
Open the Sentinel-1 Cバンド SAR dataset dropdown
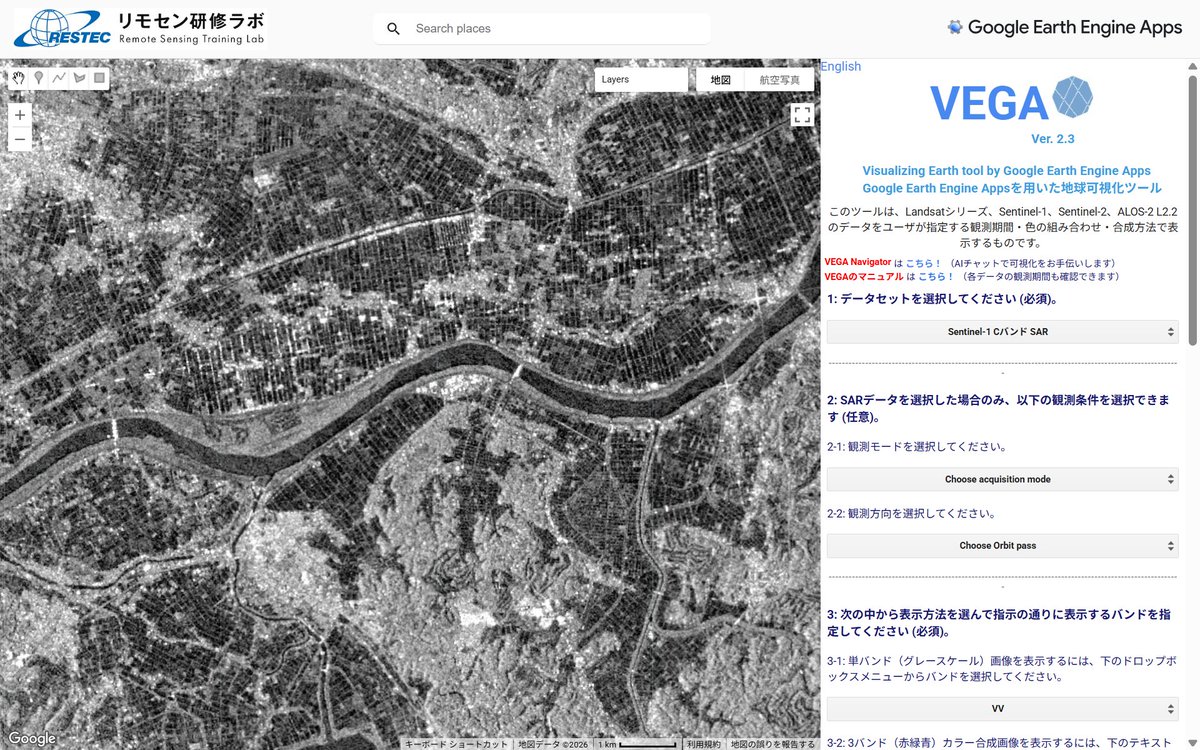click(1002, 331)
